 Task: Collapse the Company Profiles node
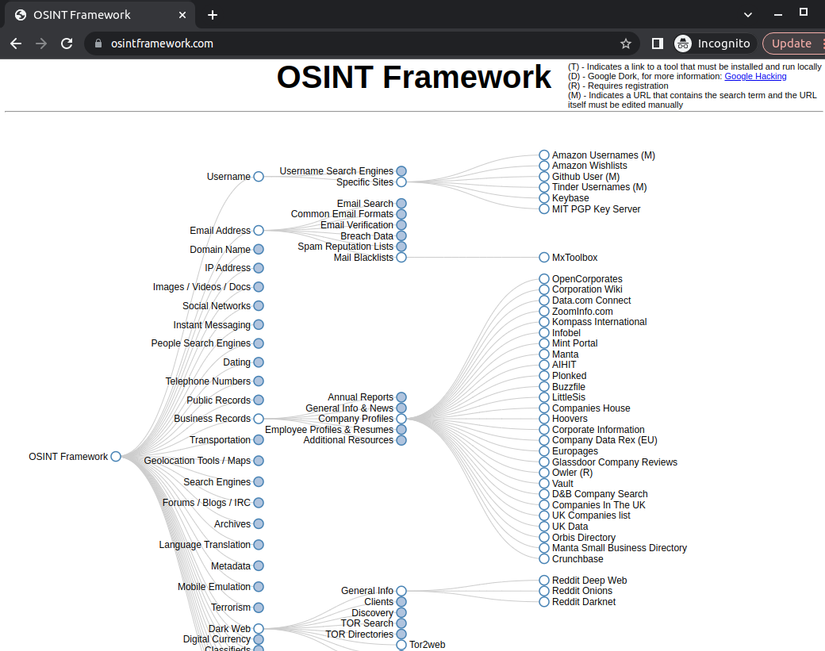pyautogui.click(x=401, y=418)
